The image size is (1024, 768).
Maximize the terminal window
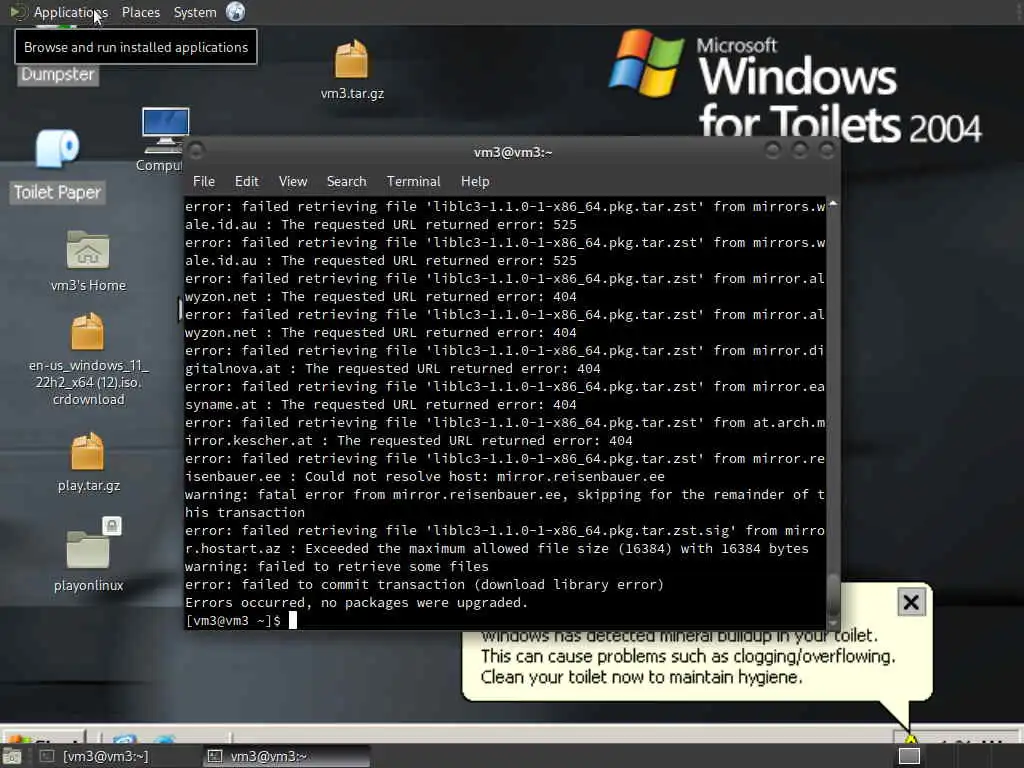tap(800, 151)
